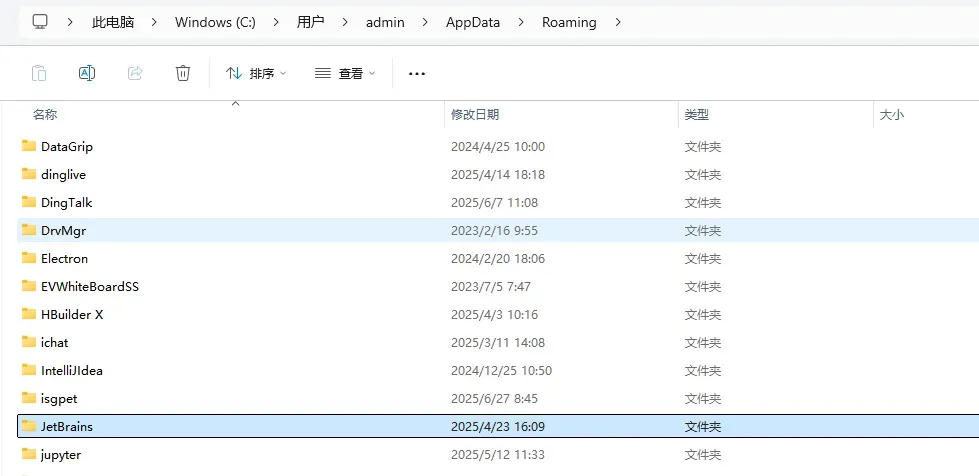
Task: Select the HBuilder X folder icon
Action: [29, 314]
